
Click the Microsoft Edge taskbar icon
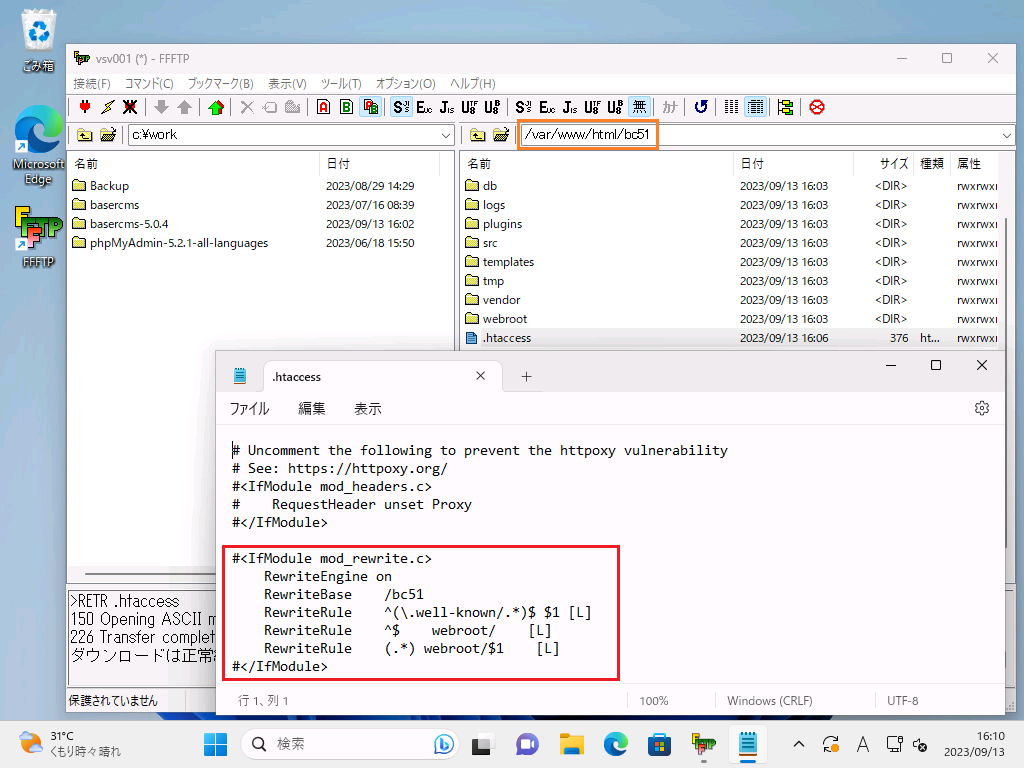(614, 744)
